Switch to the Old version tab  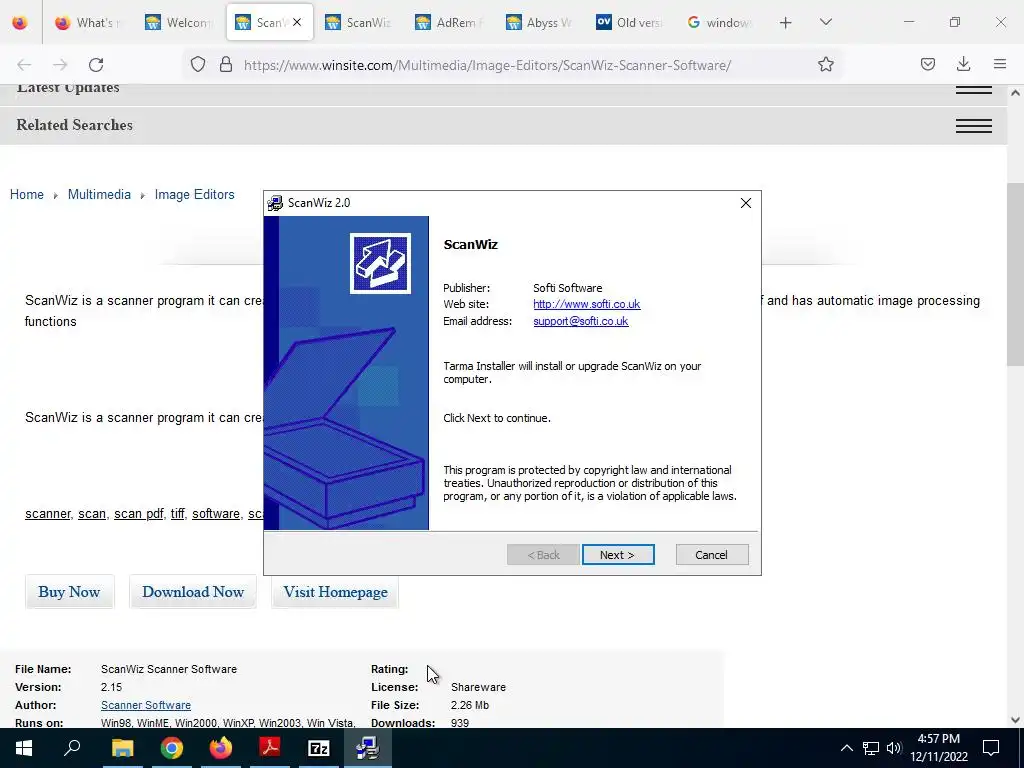point(629,23)
